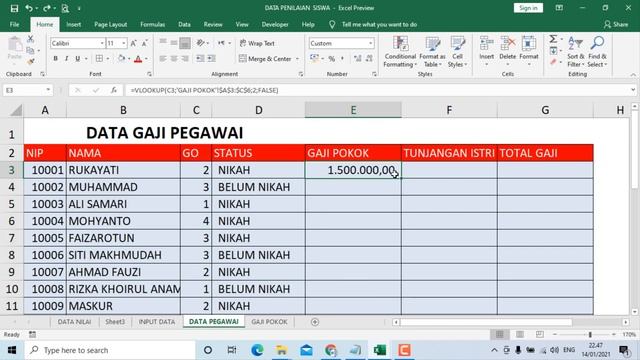Open Cell Styles gallery
Viewport: 640px width, 360px height.
457,52
